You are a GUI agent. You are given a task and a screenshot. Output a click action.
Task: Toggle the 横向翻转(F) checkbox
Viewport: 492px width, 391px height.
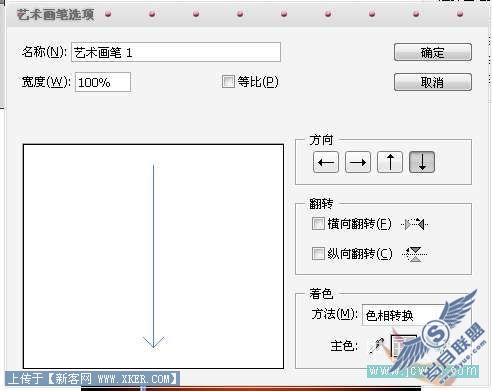[x=318, y=224]
